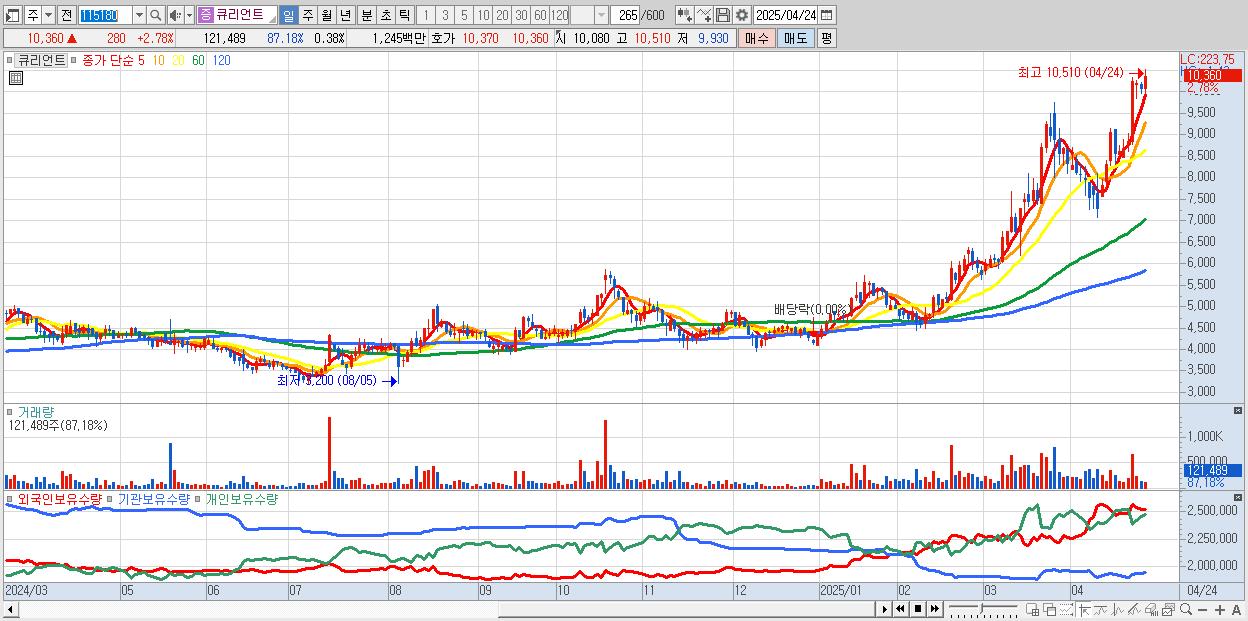Switch to 분 minute chart tab

[367, 15]
